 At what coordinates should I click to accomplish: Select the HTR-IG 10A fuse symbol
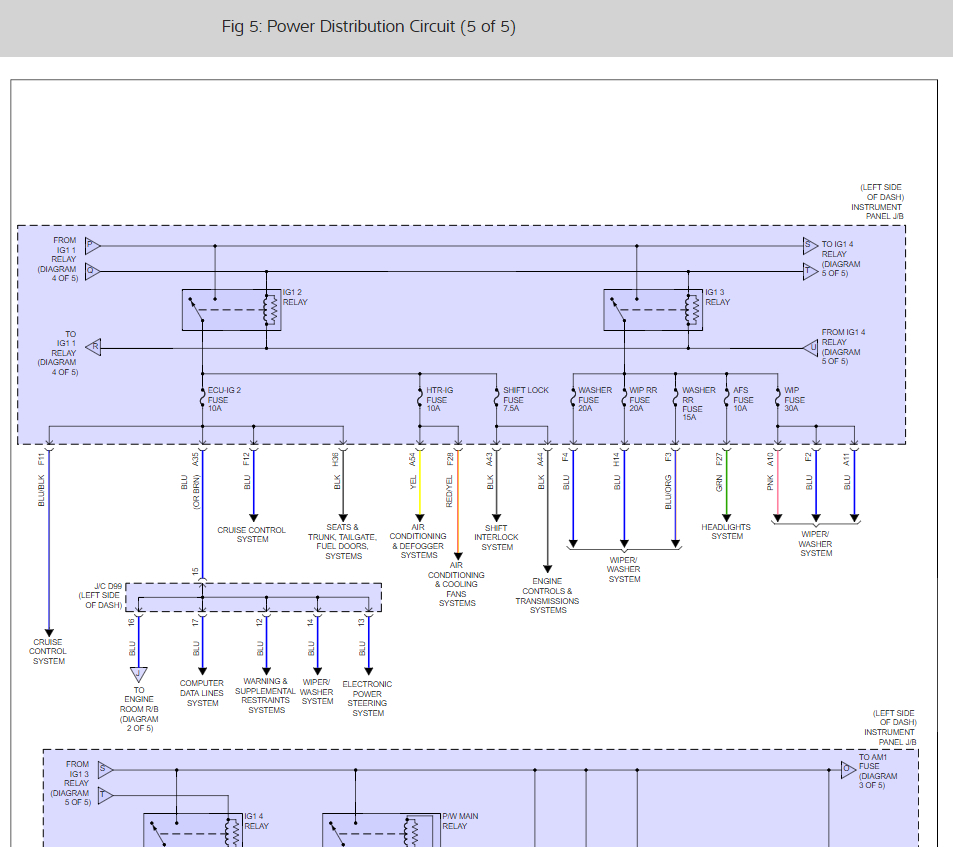[x=420, y=400]
